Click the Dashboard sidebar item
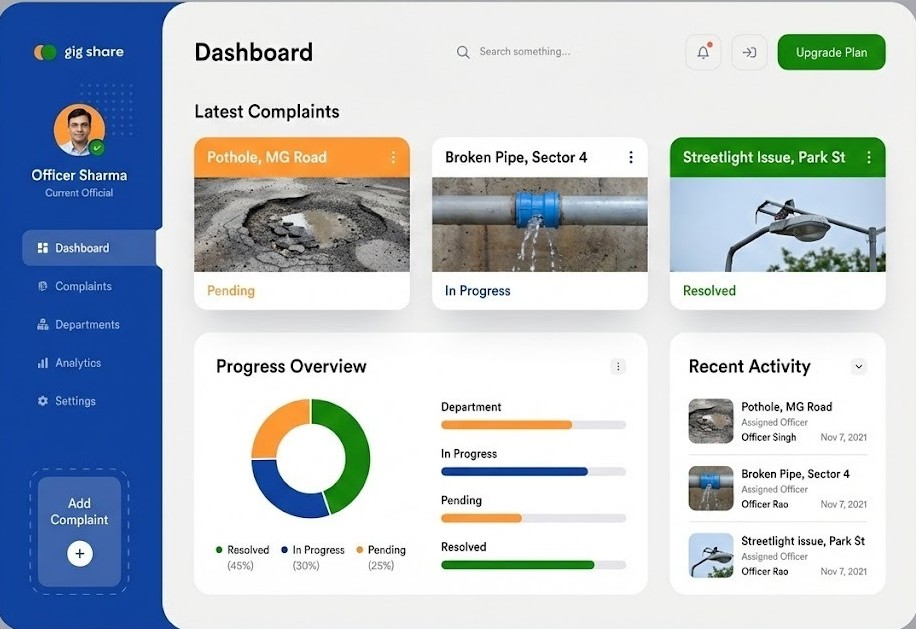 tap(82, 248)
